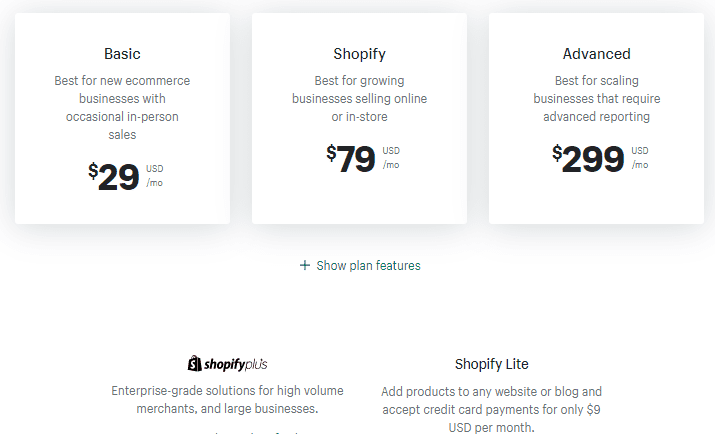
Task: Click the dollar sign in the $299 price
Action: tap(557, 153)
